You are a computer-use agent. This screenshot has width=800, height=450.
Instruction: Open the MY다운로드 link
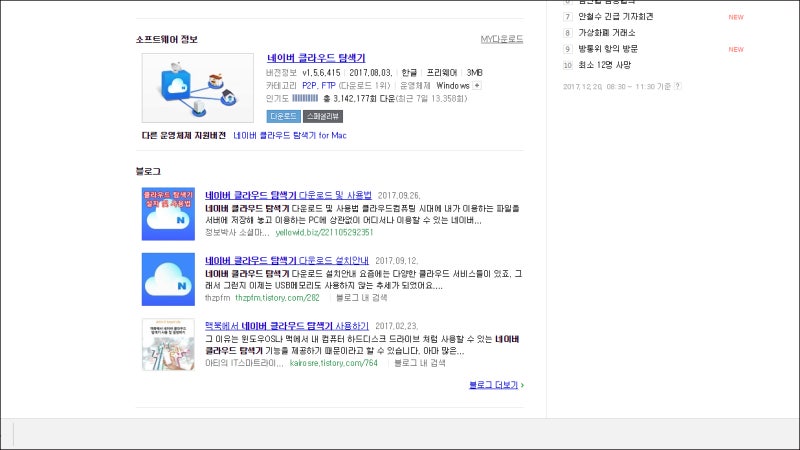click(x=502, y=39)
